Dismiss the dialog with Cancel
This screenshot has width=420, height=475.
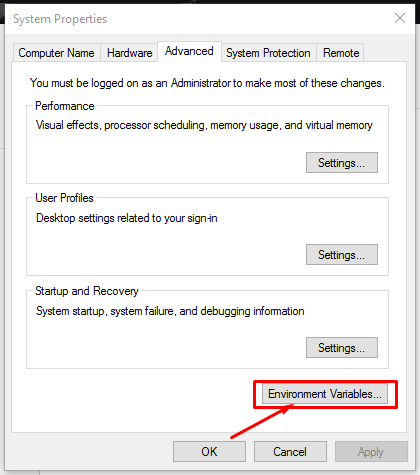[290, 452]
